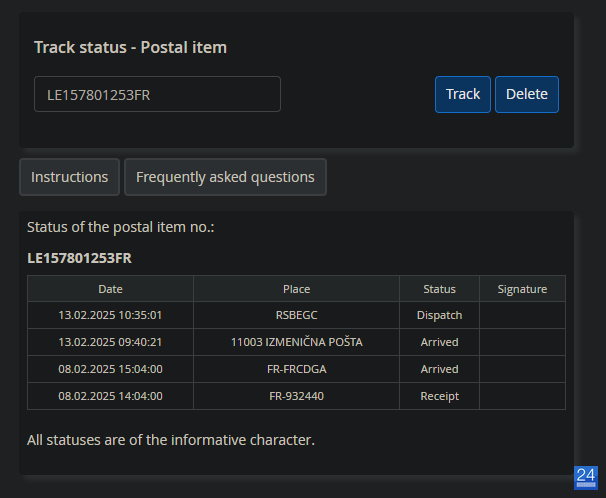Screen dimensions: 606x498
Task: Click the bold LE157801253FR item number
Action: [x=80, y=258]
